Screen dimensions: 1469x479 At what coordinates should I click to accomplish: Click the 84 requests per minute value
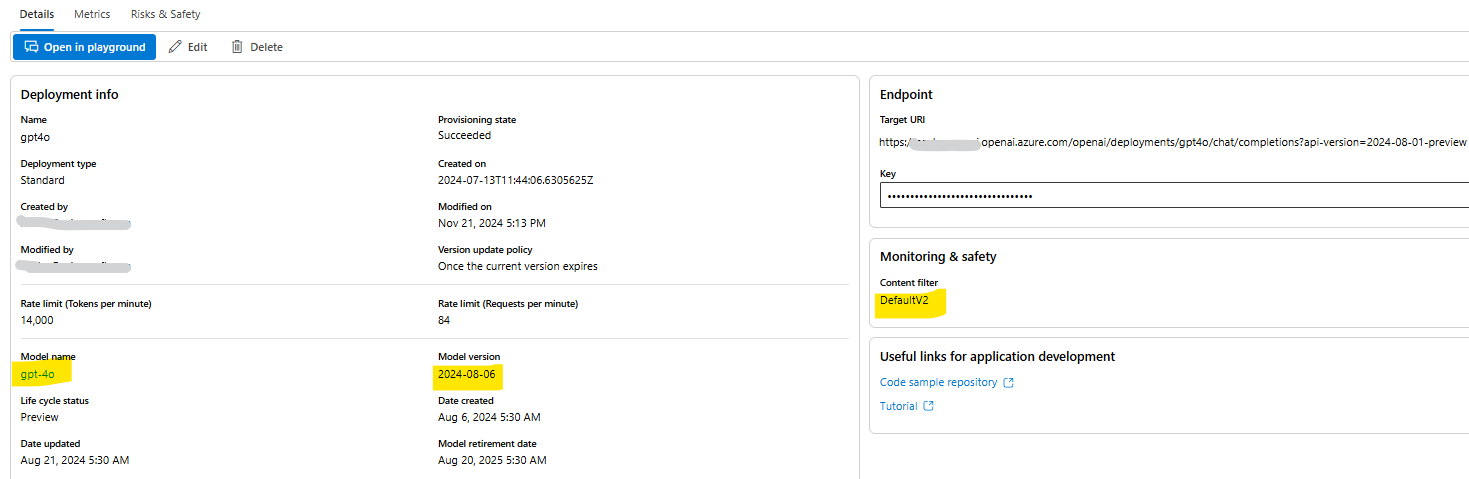pos(444,320)
